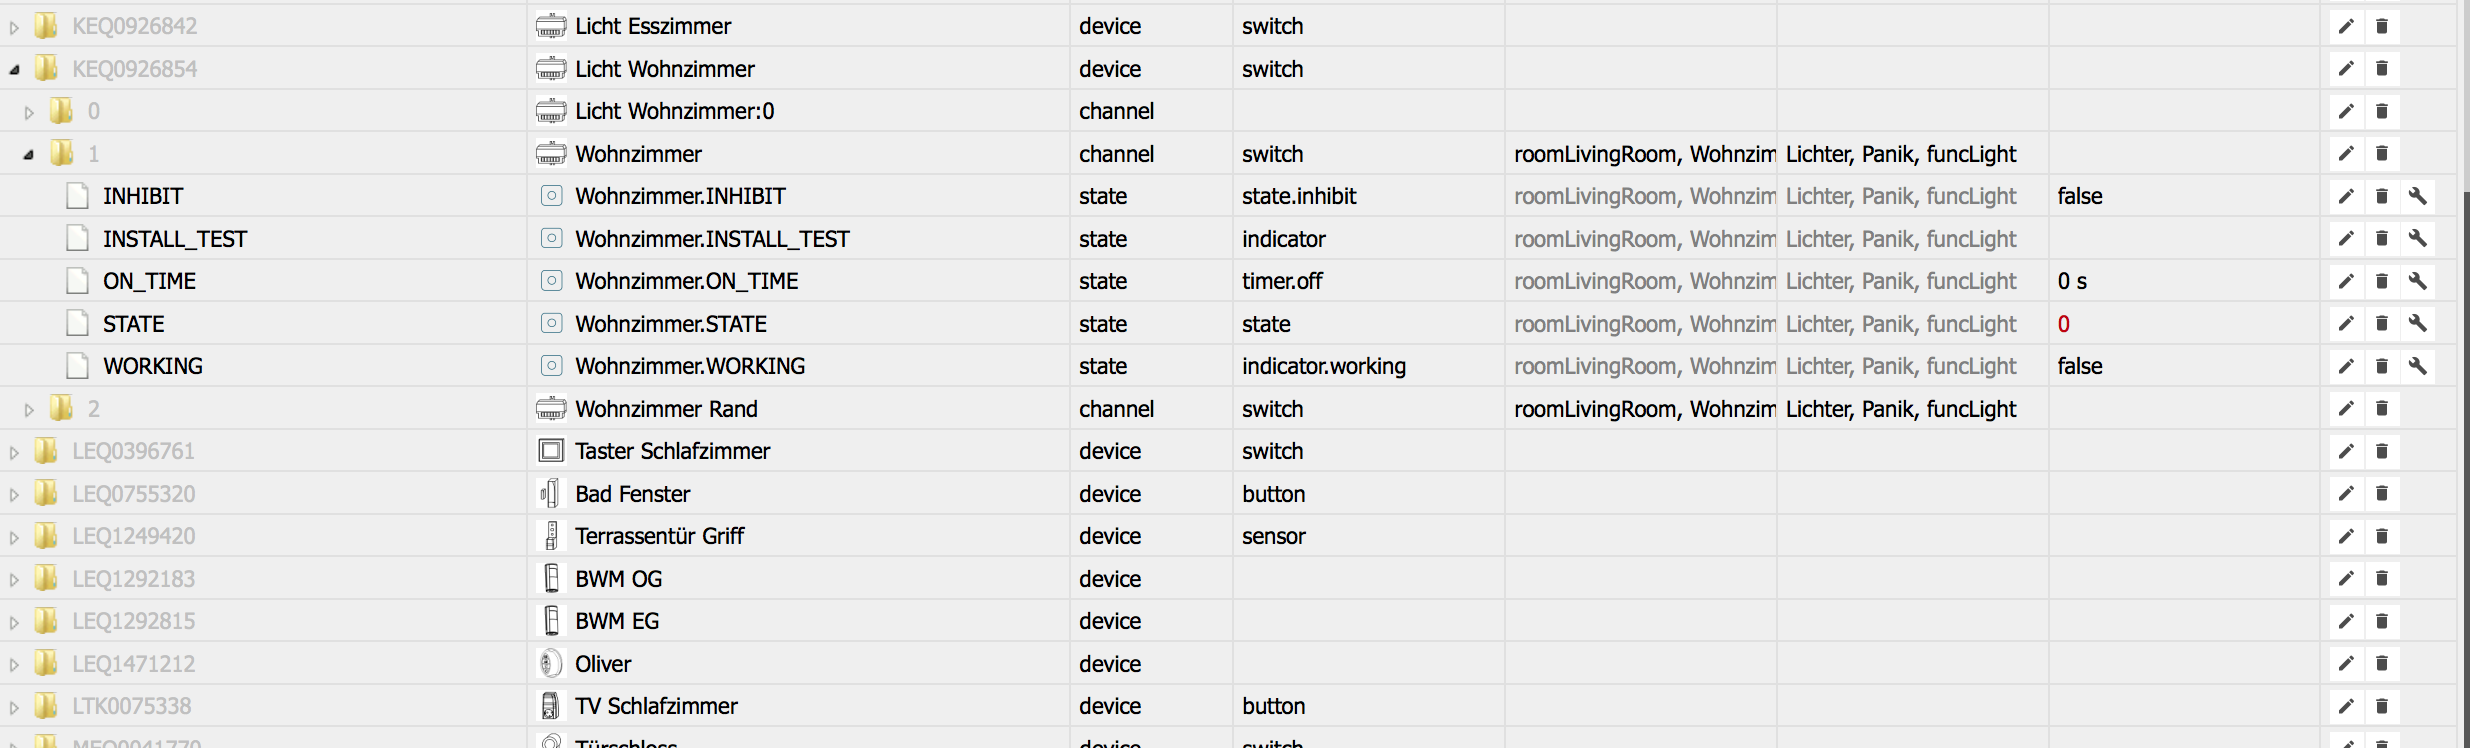The image size is (2470, 748).
Task: Delete the Licht Wohnzimmer device row
Action: tap(2382, 69)
